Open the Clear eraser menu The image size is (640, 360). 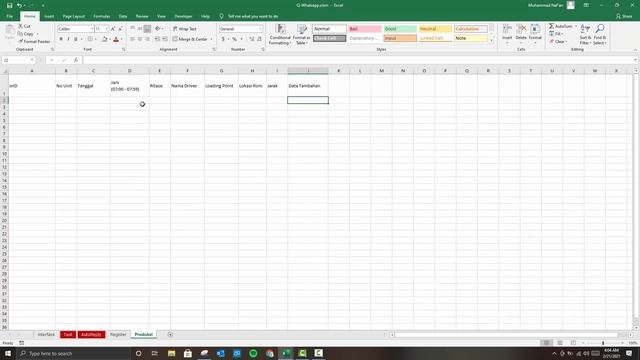(x=557, y=42)
